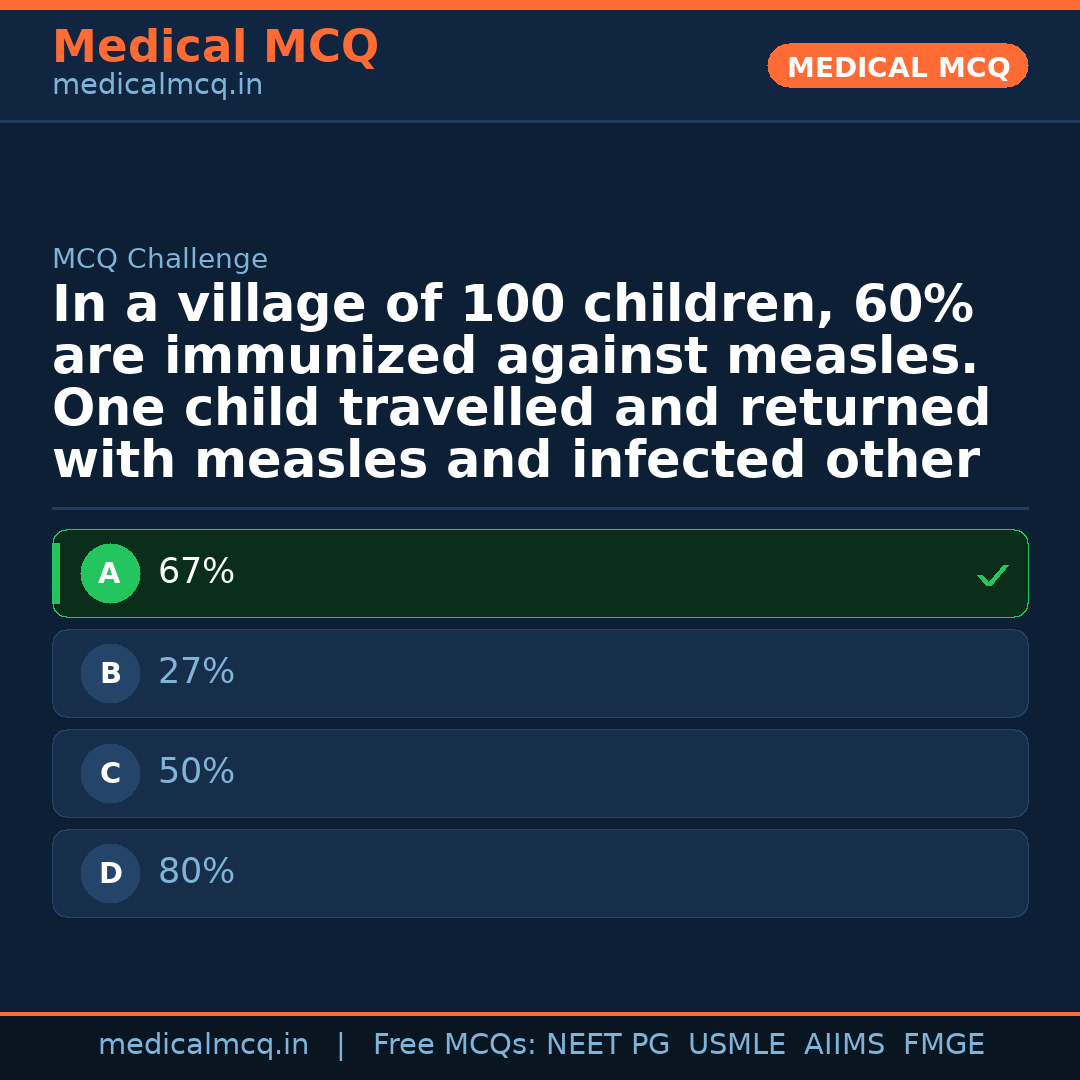Select FMGE in the footer
Screen dimensions: 1080x1080
(x=943, y=1045)
